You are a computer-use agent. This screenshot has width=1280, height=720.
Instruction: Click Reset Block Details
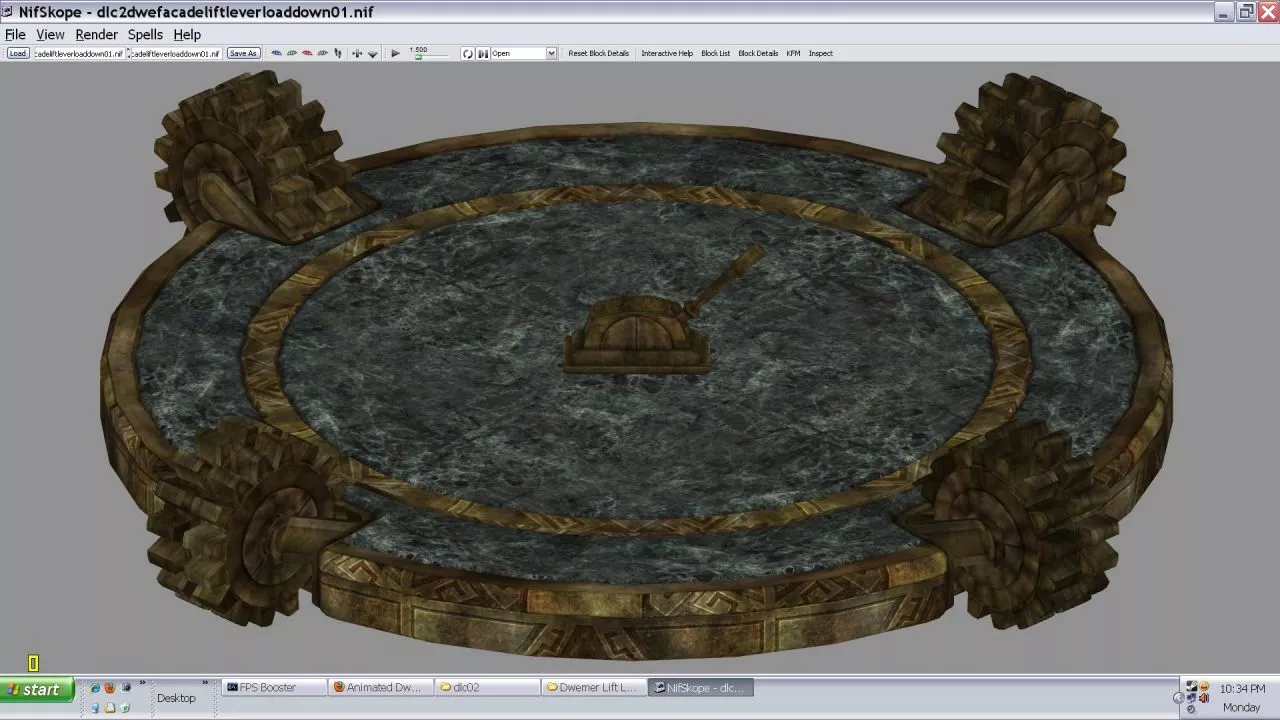point(599,53)
